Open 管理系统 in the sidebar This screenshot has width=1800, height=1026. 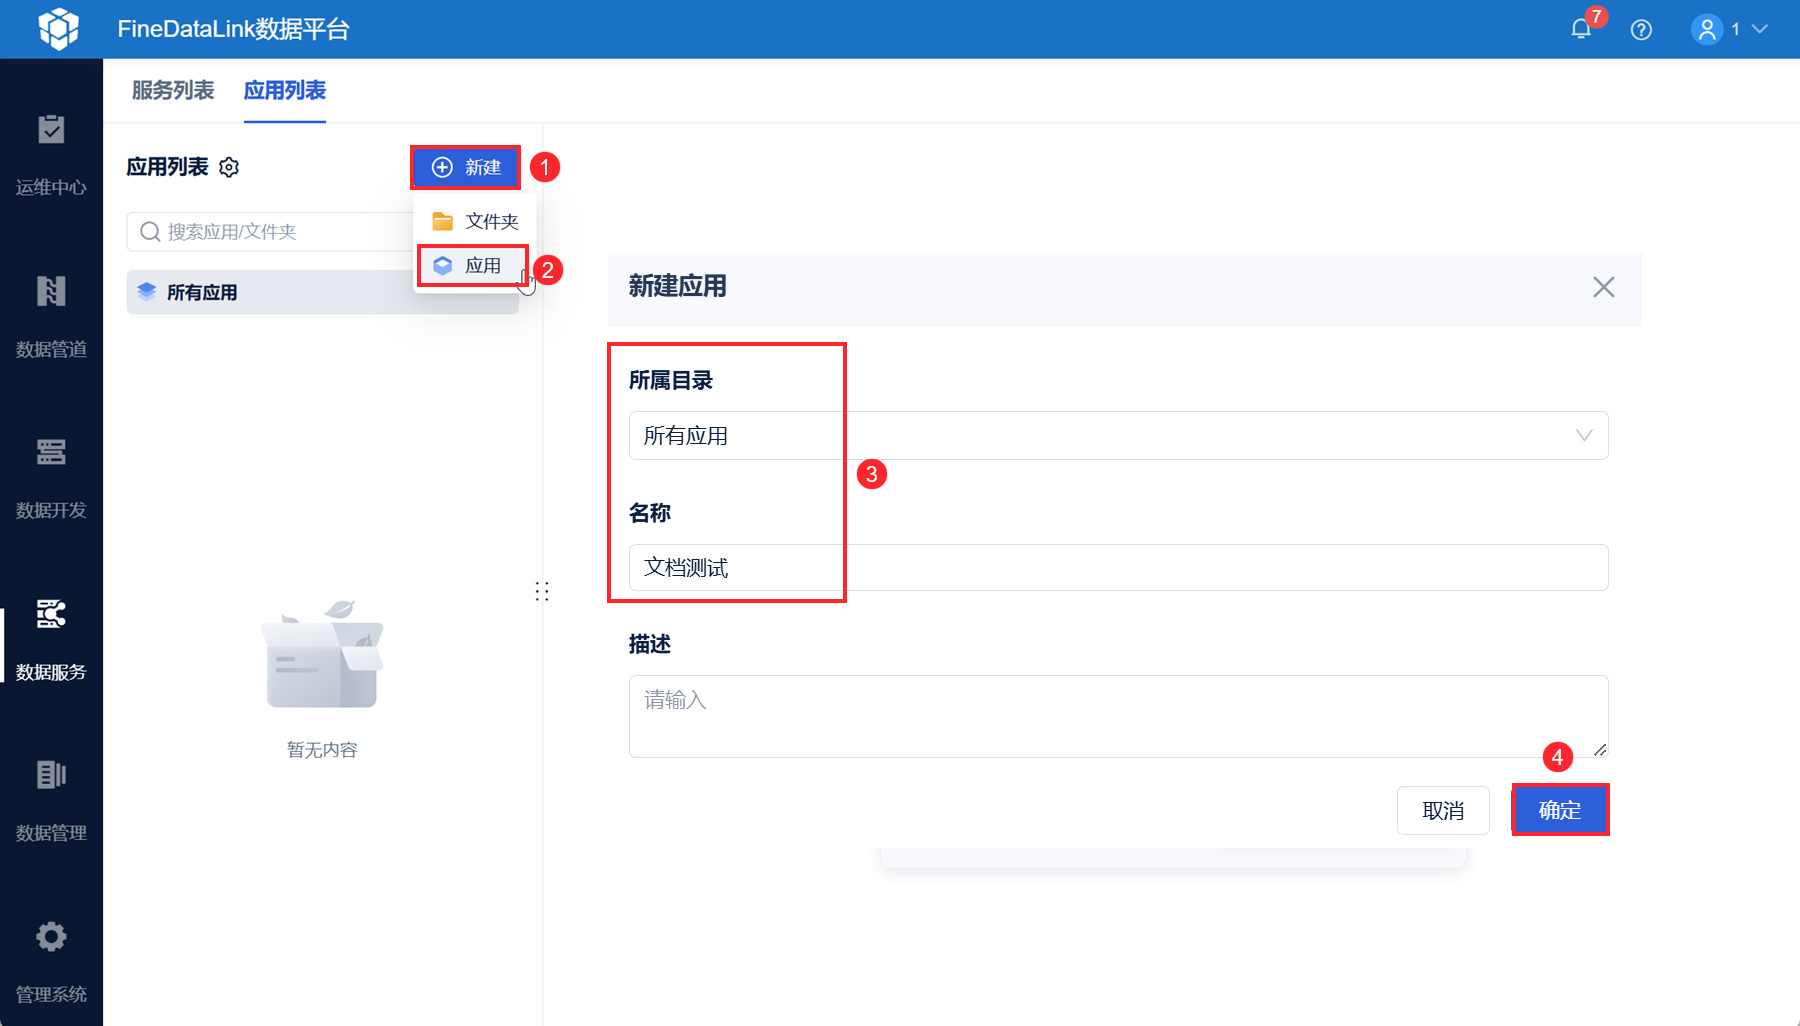coord(51,963)
